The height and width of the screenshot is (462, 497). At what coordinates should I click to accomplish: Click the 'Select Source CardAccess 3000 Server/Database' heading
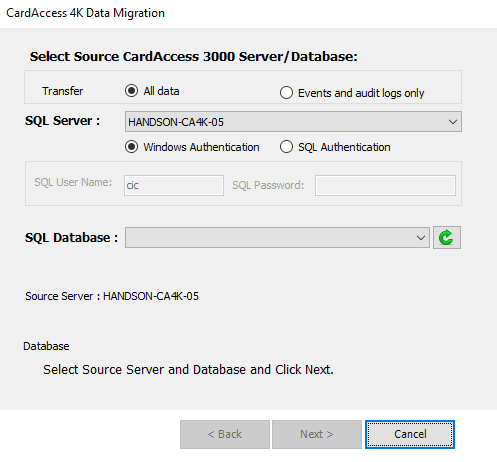coord(194,56)
